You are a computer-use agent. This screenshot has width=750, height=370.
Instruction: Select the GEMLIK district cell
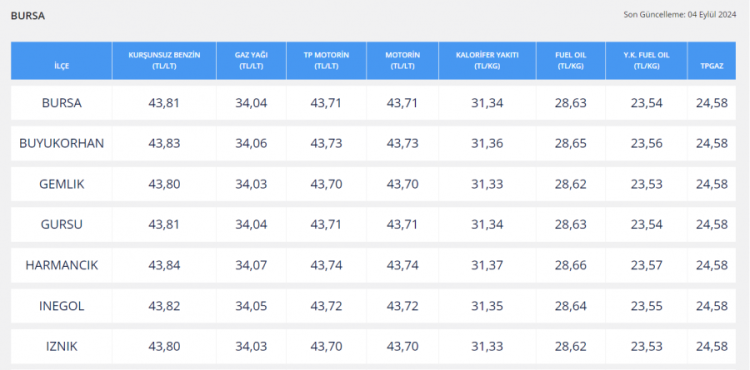(x=62, y=184)
